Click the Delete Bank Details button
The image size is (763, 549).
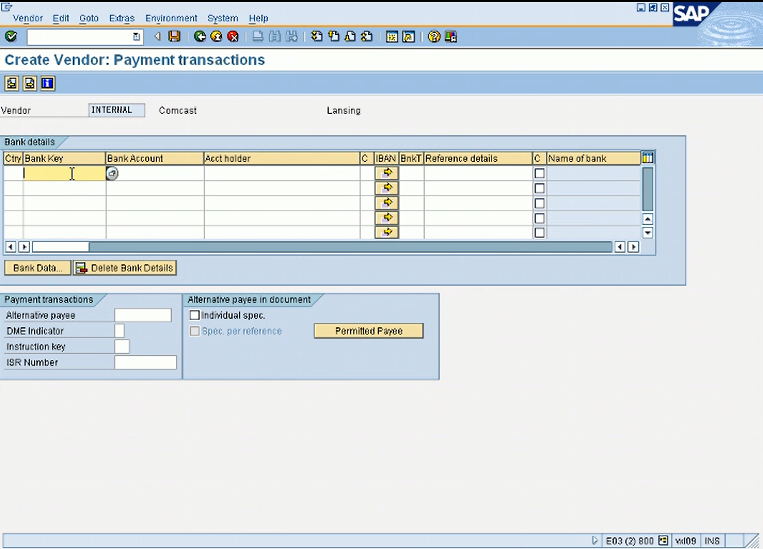coord(125,268)
